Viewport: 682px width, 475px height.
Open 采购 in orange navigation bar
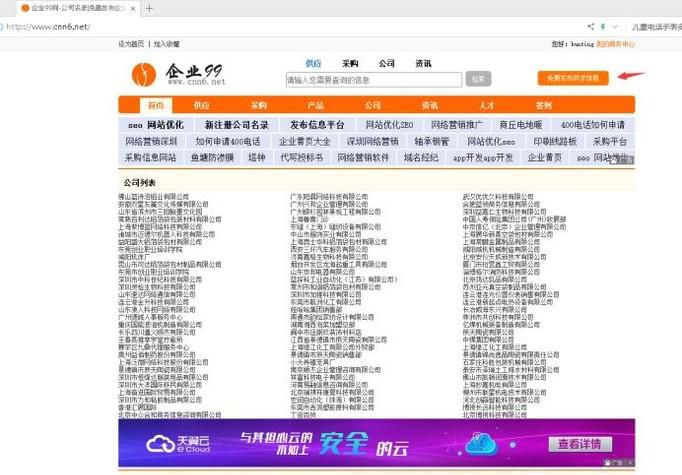(x=259, y=105)
